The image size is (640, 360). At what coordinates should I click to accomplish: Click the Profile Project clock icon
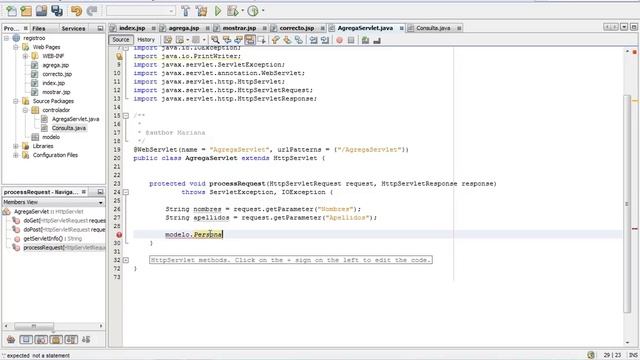click(x=253, y=11)
